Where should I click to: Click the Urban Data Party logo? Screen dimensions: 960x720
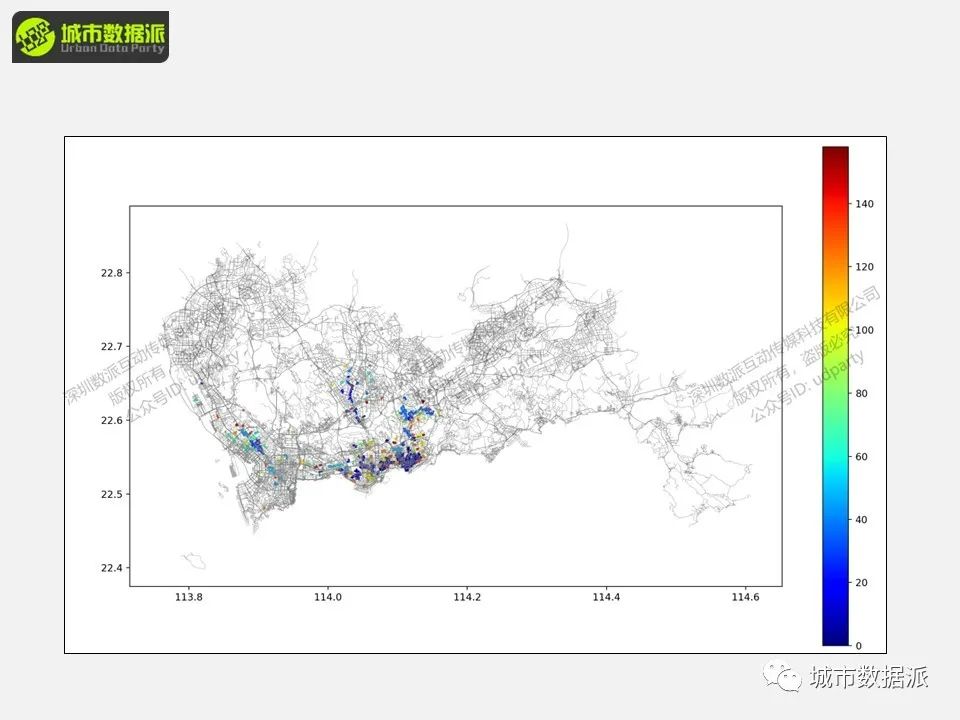91,37
